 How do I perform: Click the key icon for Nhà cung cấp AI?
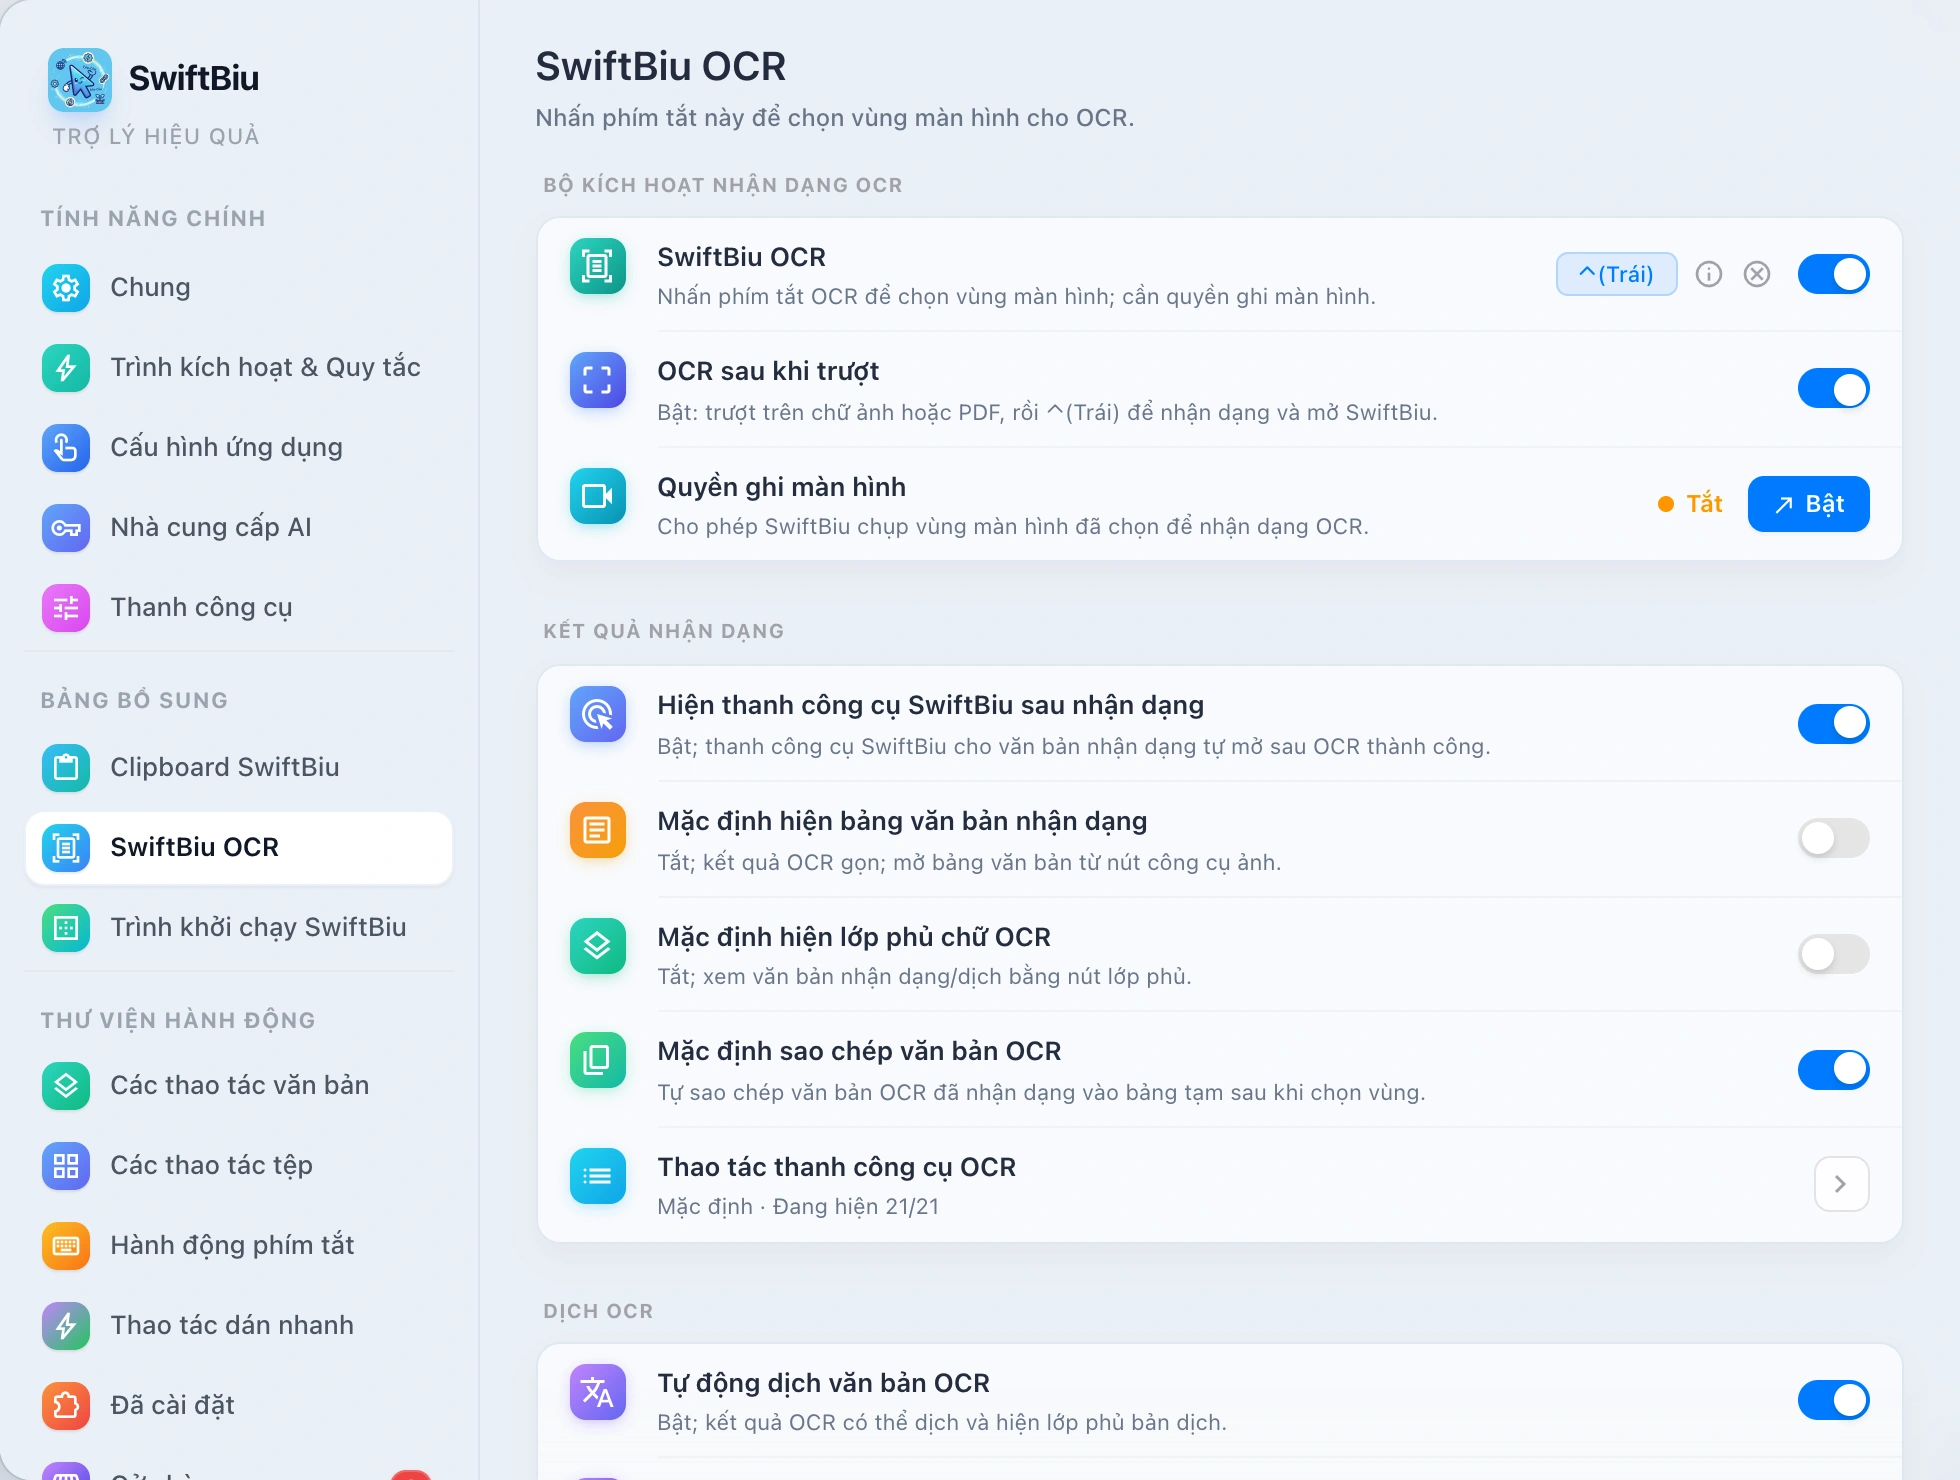66,528
